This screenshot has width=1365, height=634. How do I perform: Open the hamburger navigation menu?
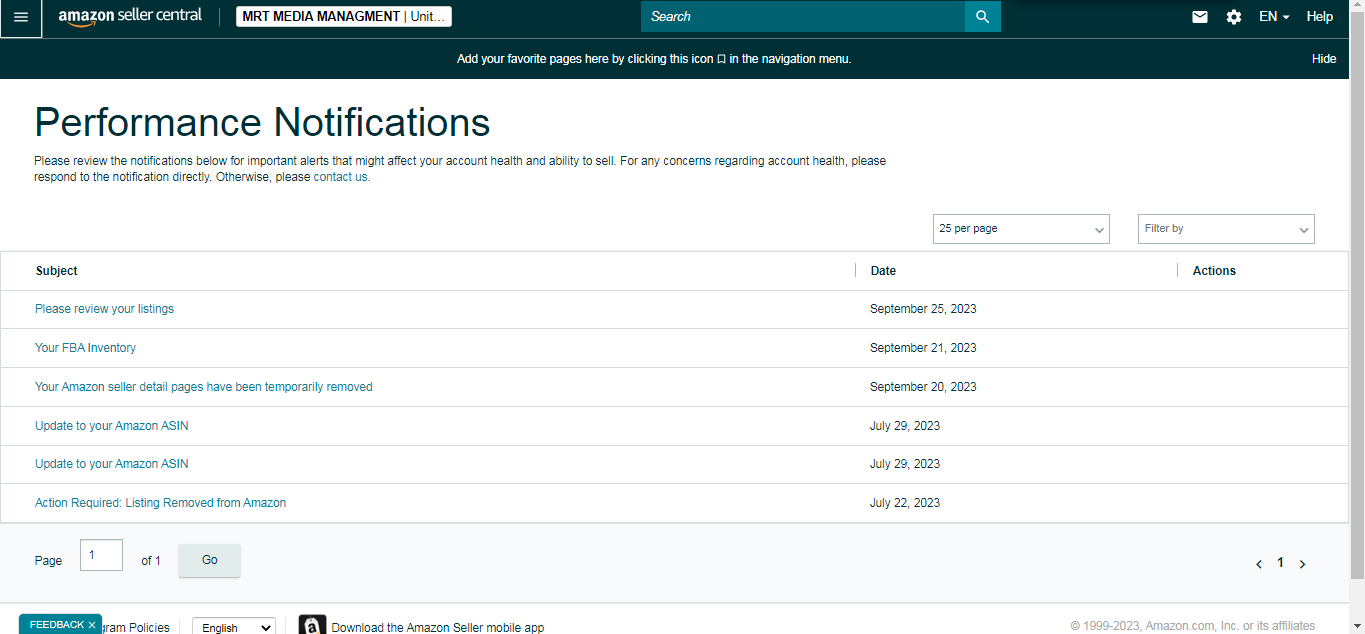21,17
